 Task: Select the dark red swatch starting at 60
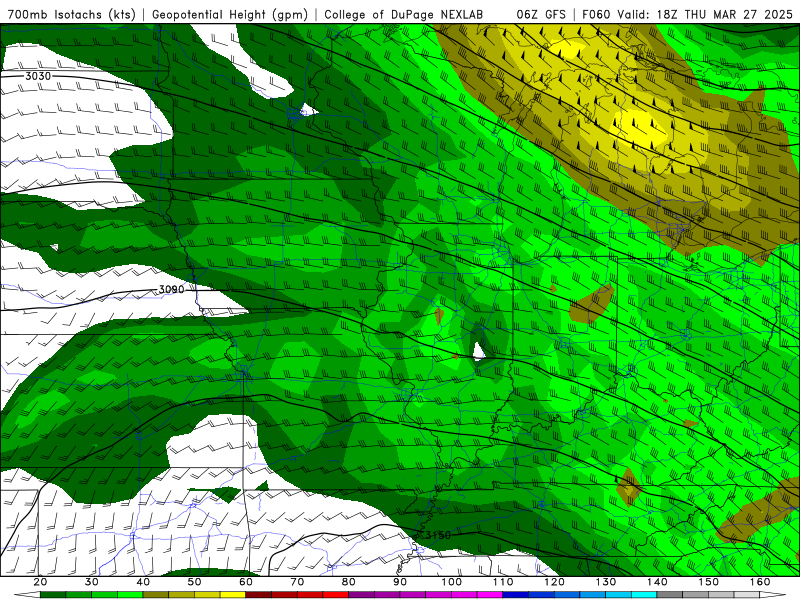pyautogui.click(x=259, y=595)
